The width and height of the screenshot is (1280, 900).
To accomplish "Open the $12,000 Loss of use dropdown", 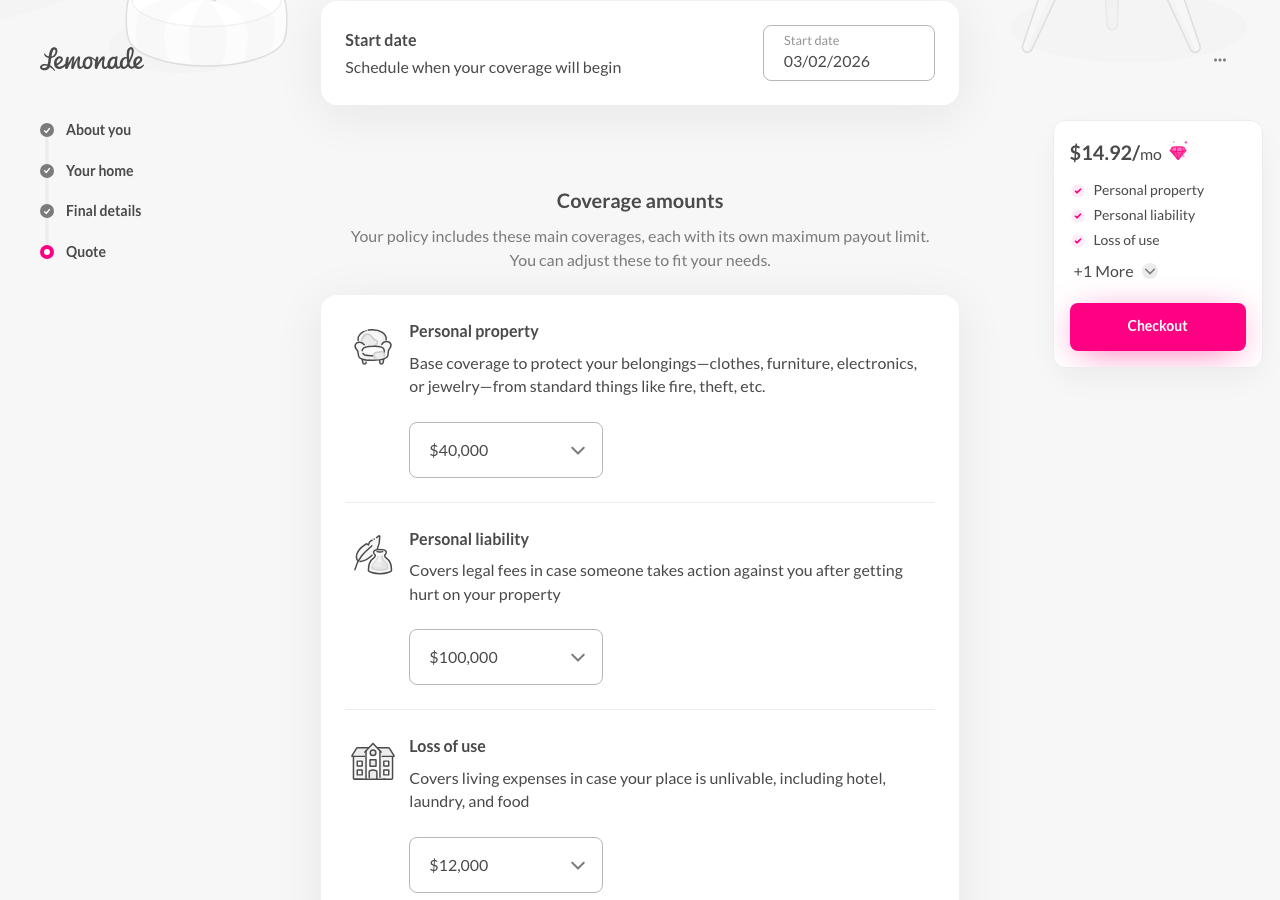I will tap(505, 864).
